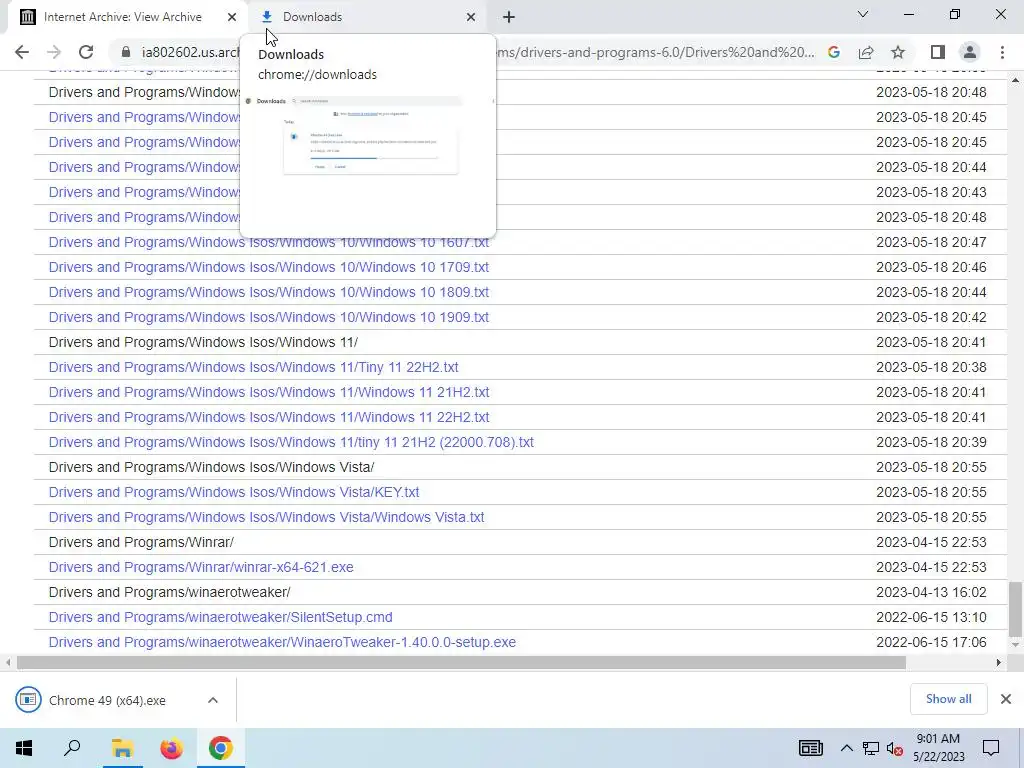Open SilentSetup.cmd link
Screen dimensions: 1024x768
coord(220,617)
